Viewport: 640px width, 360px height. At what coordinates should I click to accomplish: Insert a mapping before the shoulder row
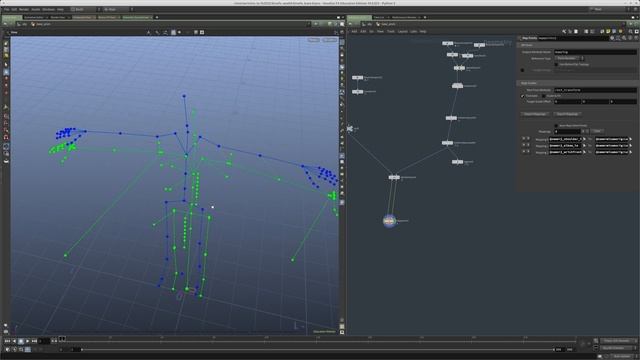click(x=528, y=139)
